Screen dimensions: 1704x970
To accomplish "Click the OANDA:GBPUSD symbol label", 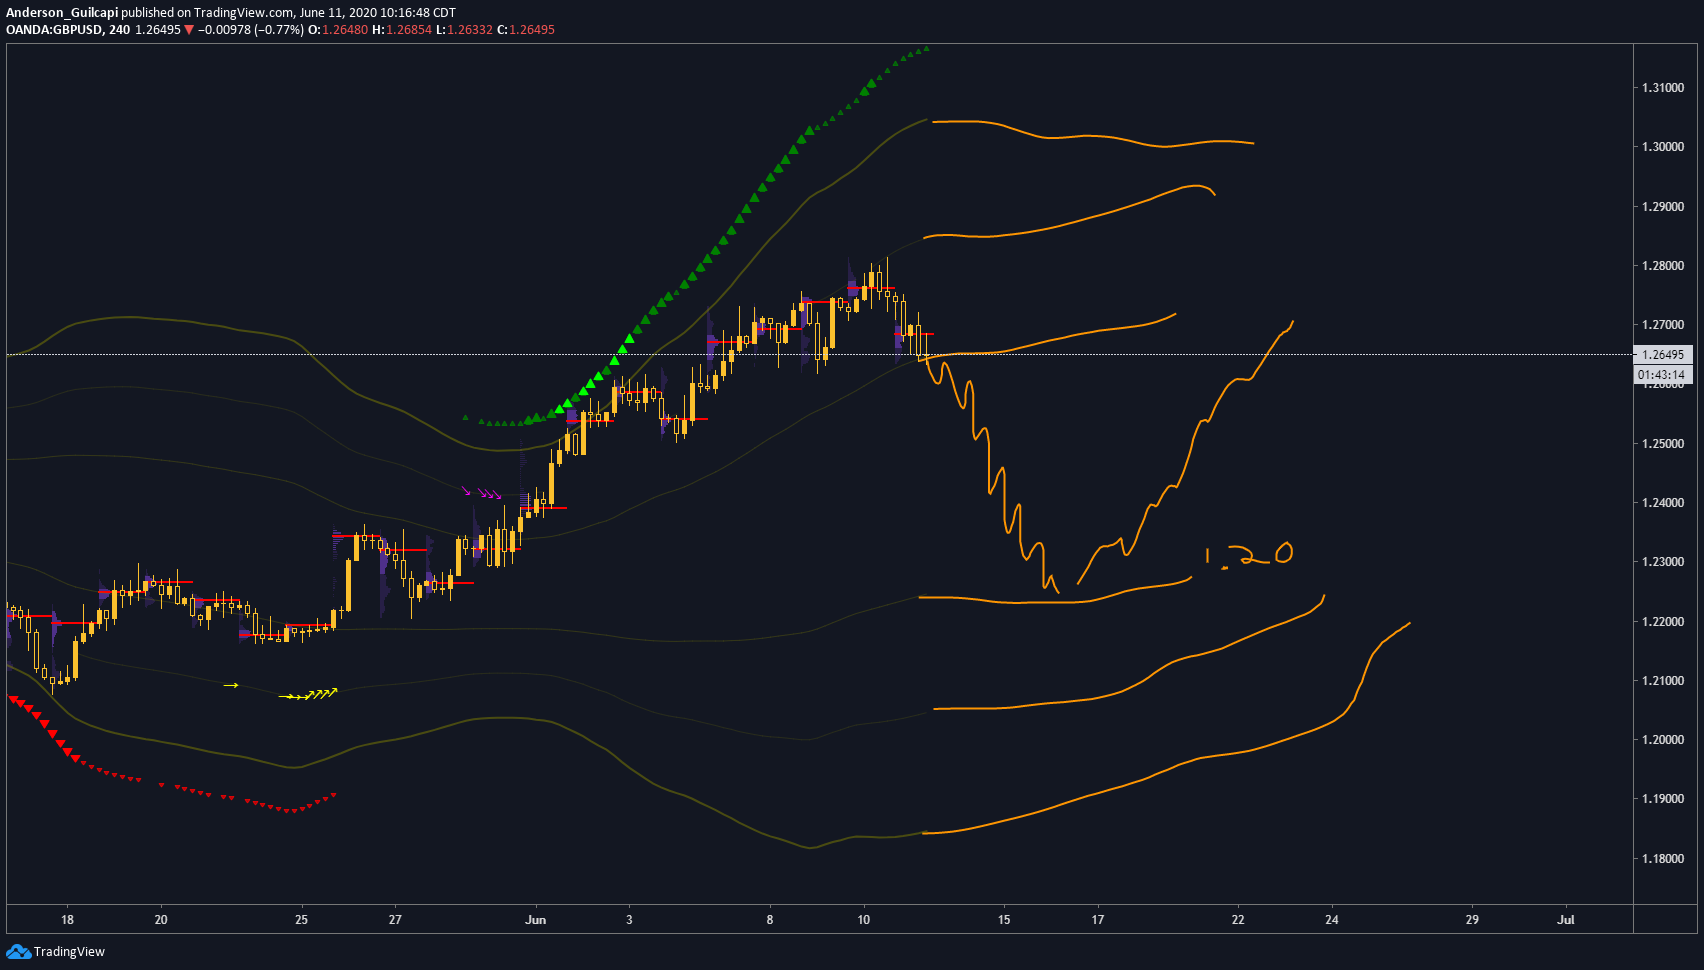I will 54,30.
